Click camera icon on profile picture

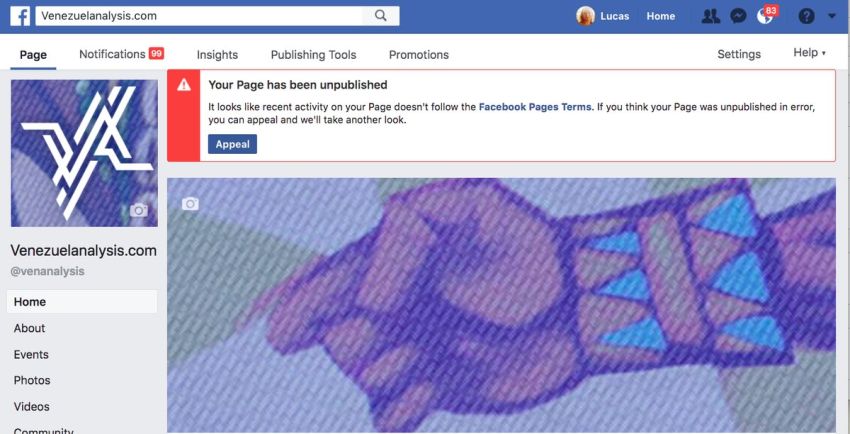coord(139,210)
